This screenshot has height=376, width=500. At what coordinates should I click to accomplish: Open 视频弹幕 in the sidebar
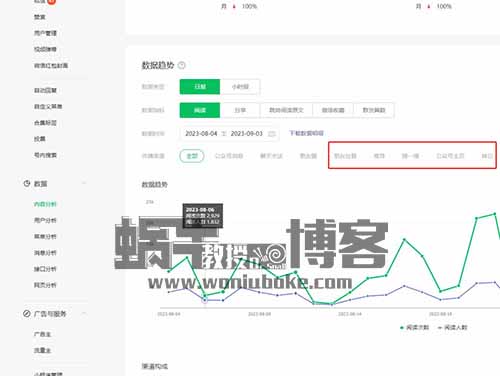[x=45, y=49]
